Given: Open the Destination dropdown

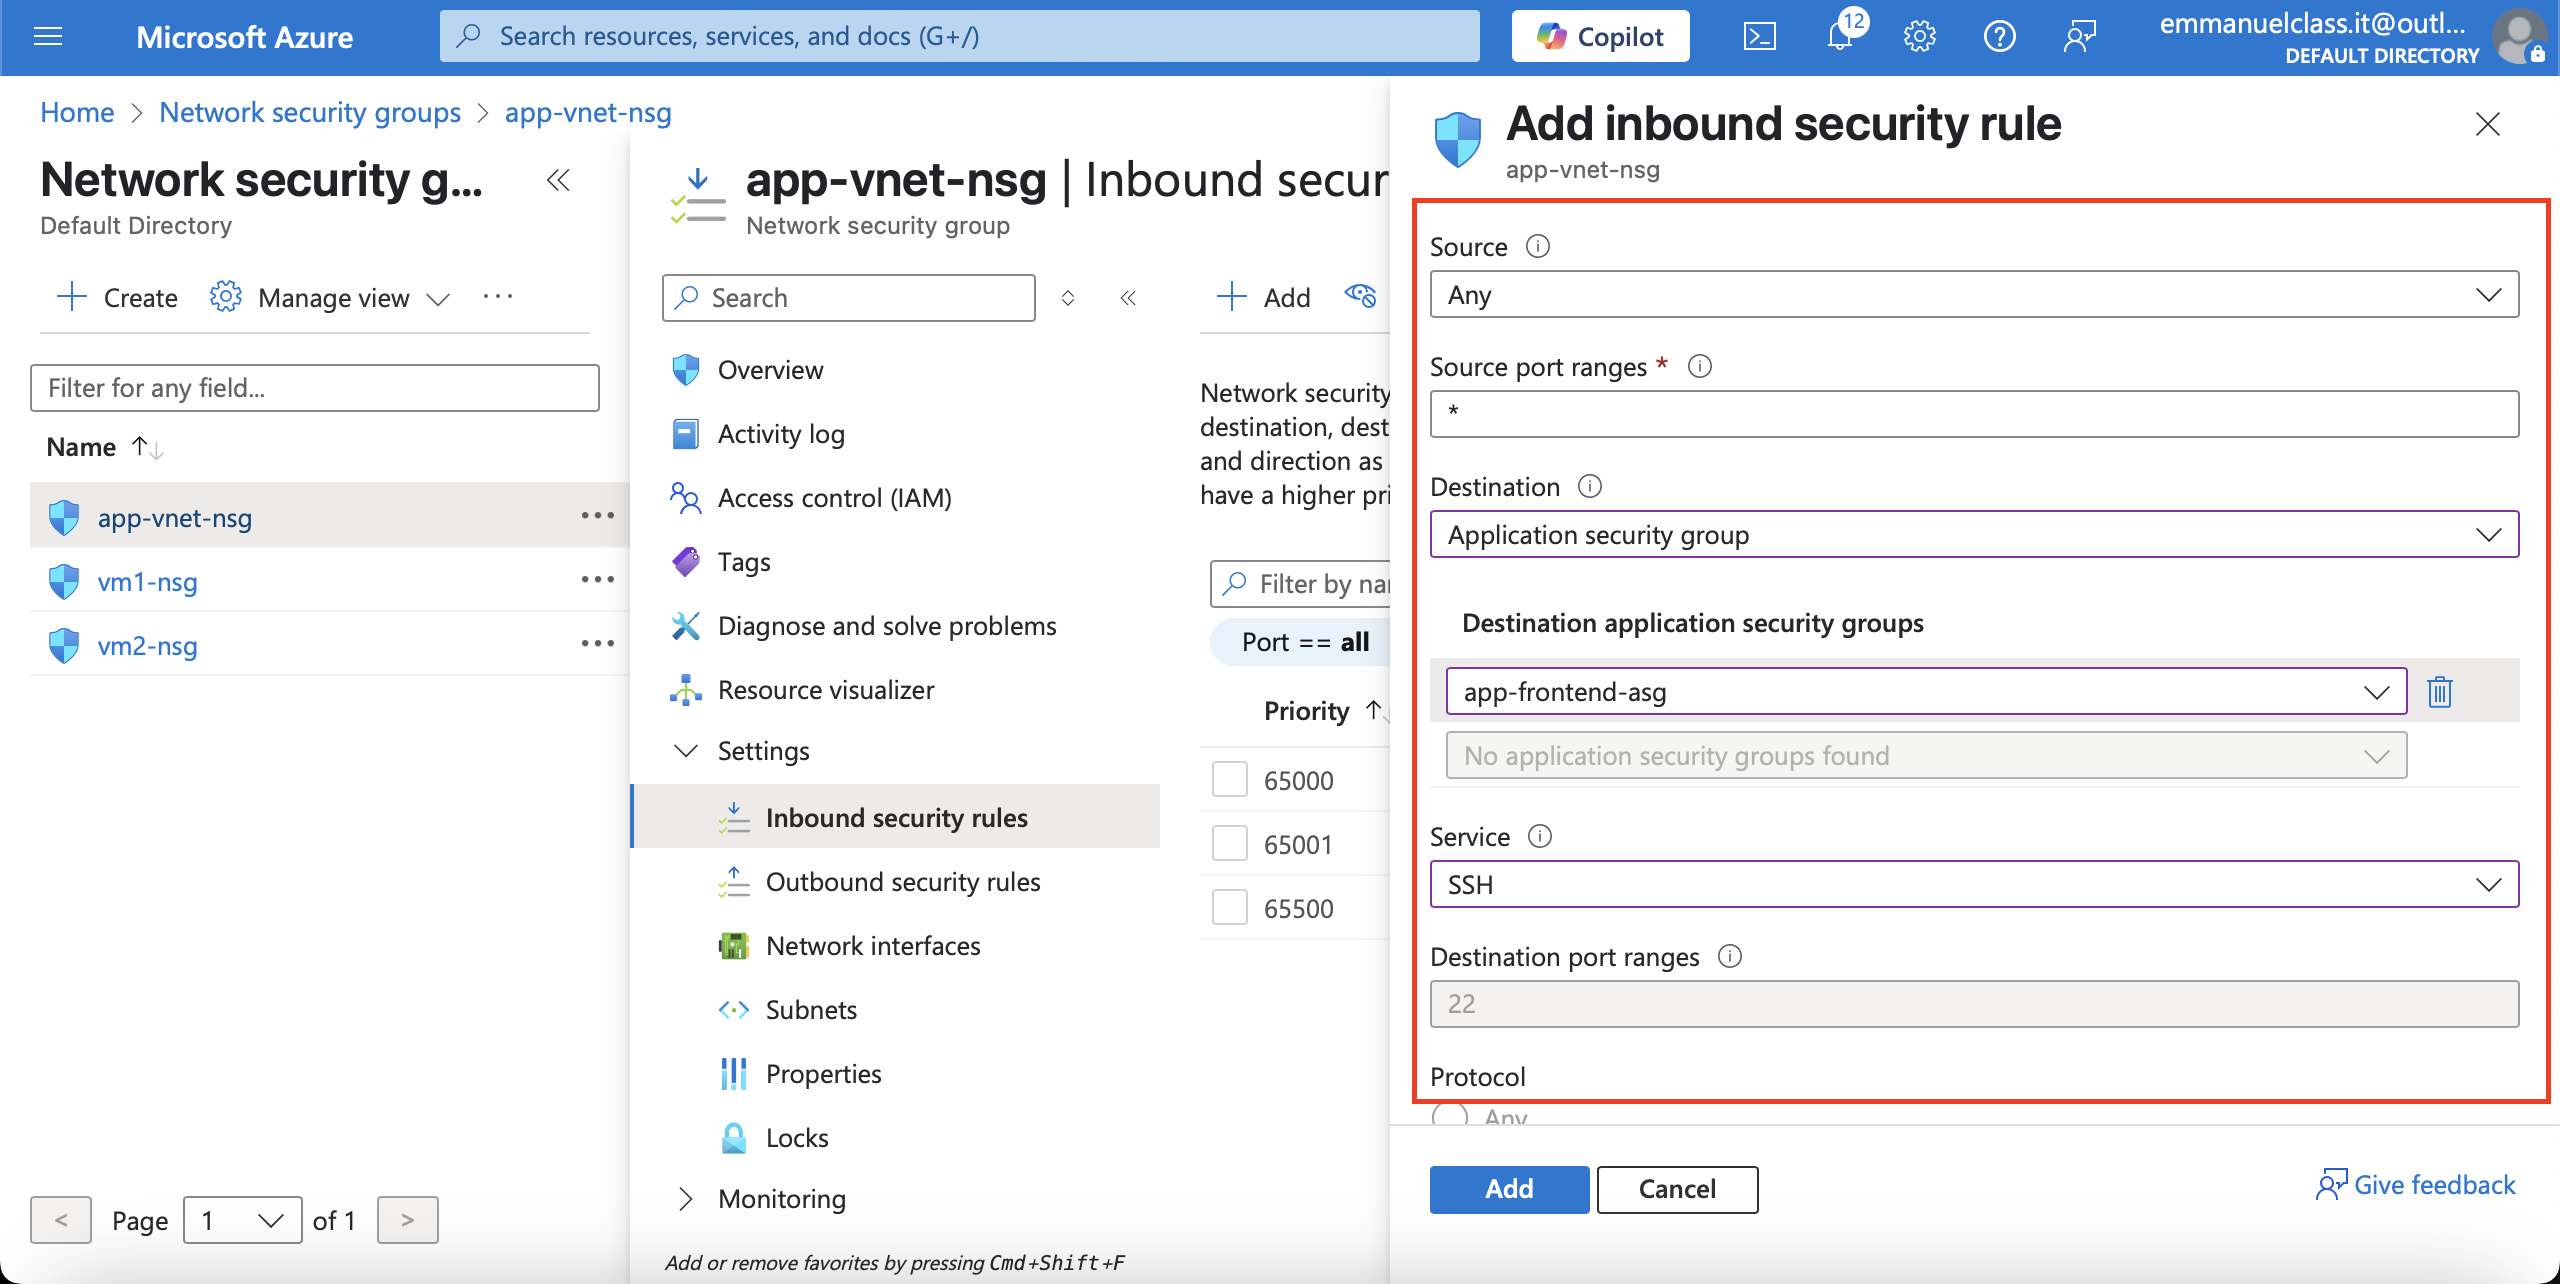Looking at the screenshot, I should (1974, 535).
